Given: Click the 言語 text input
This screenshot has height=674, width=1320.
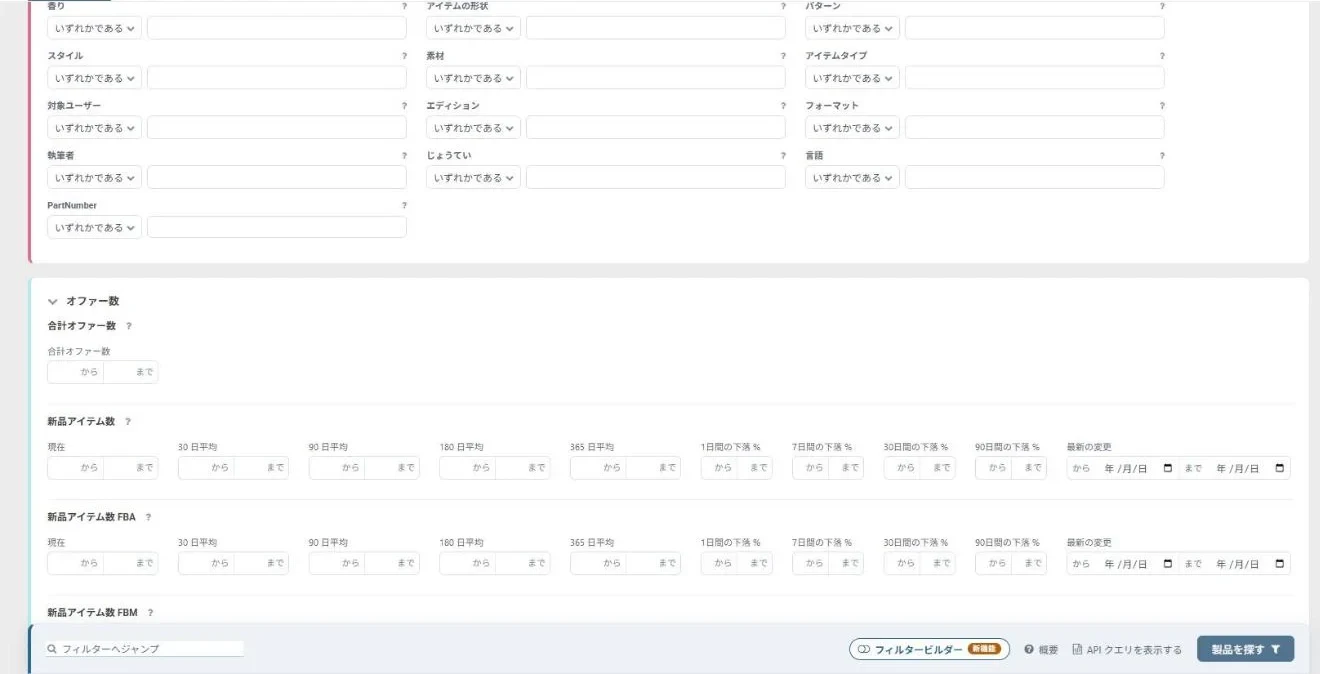Looking at the screenshot, I should [x=1035, y=178].
